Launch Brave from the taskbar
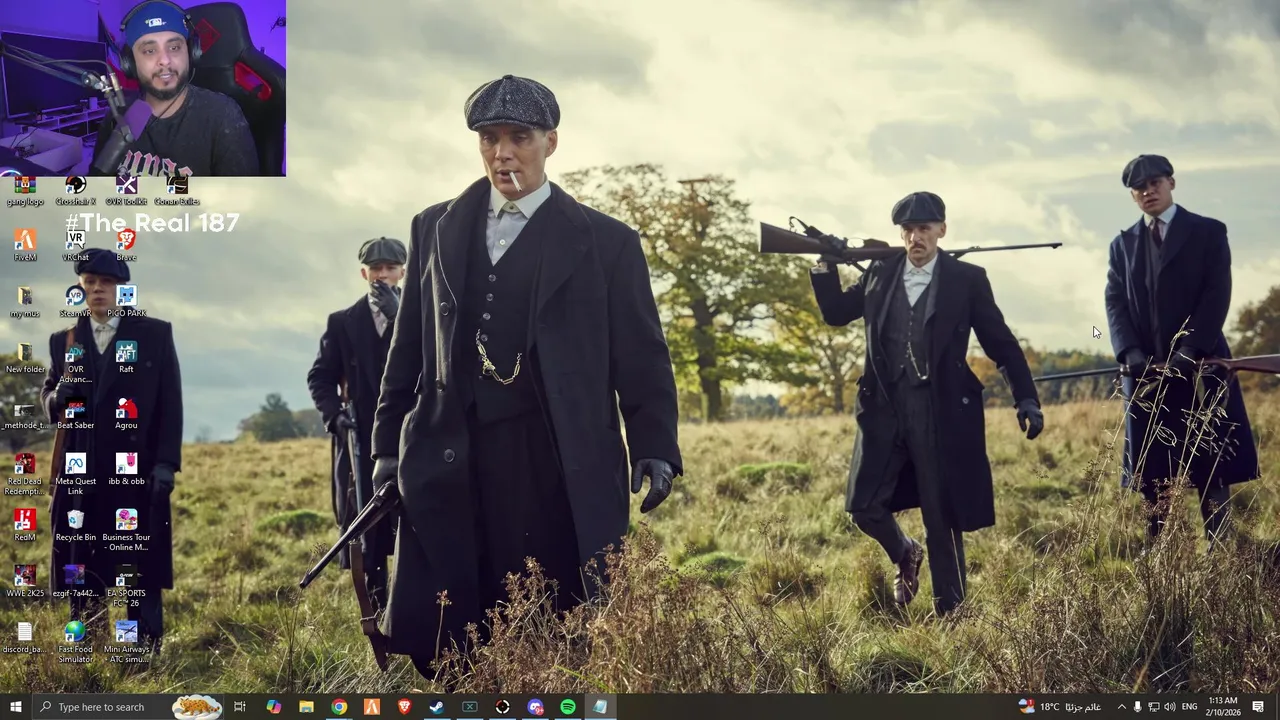 pos(404,707)
